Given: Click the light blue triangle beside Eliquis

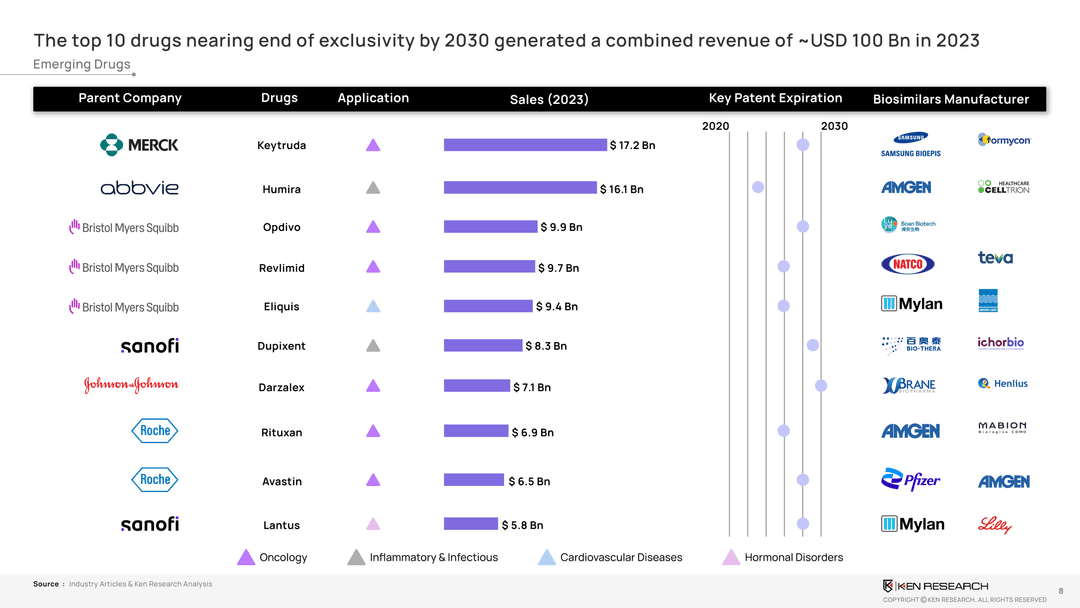Looking at the screenshot, I should tap(373, 307).
